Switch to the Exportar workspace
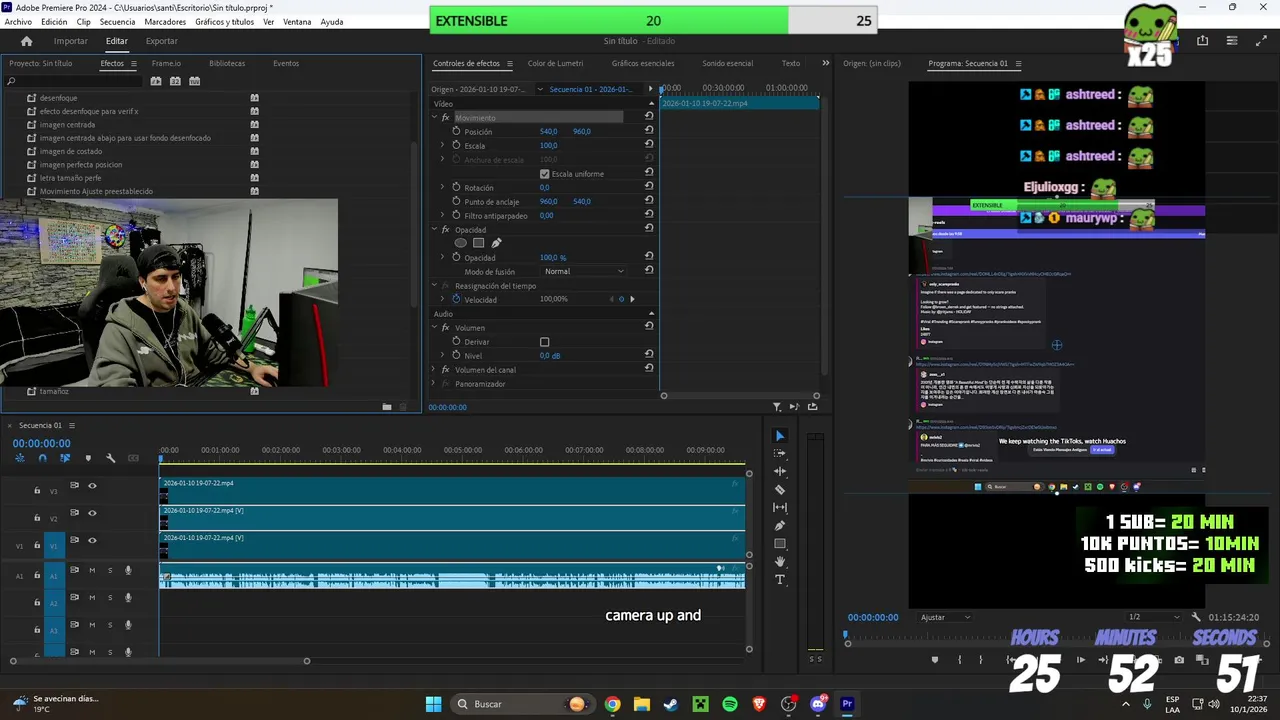The height and width of the screenshot is (720, 1280). (161, 41)
